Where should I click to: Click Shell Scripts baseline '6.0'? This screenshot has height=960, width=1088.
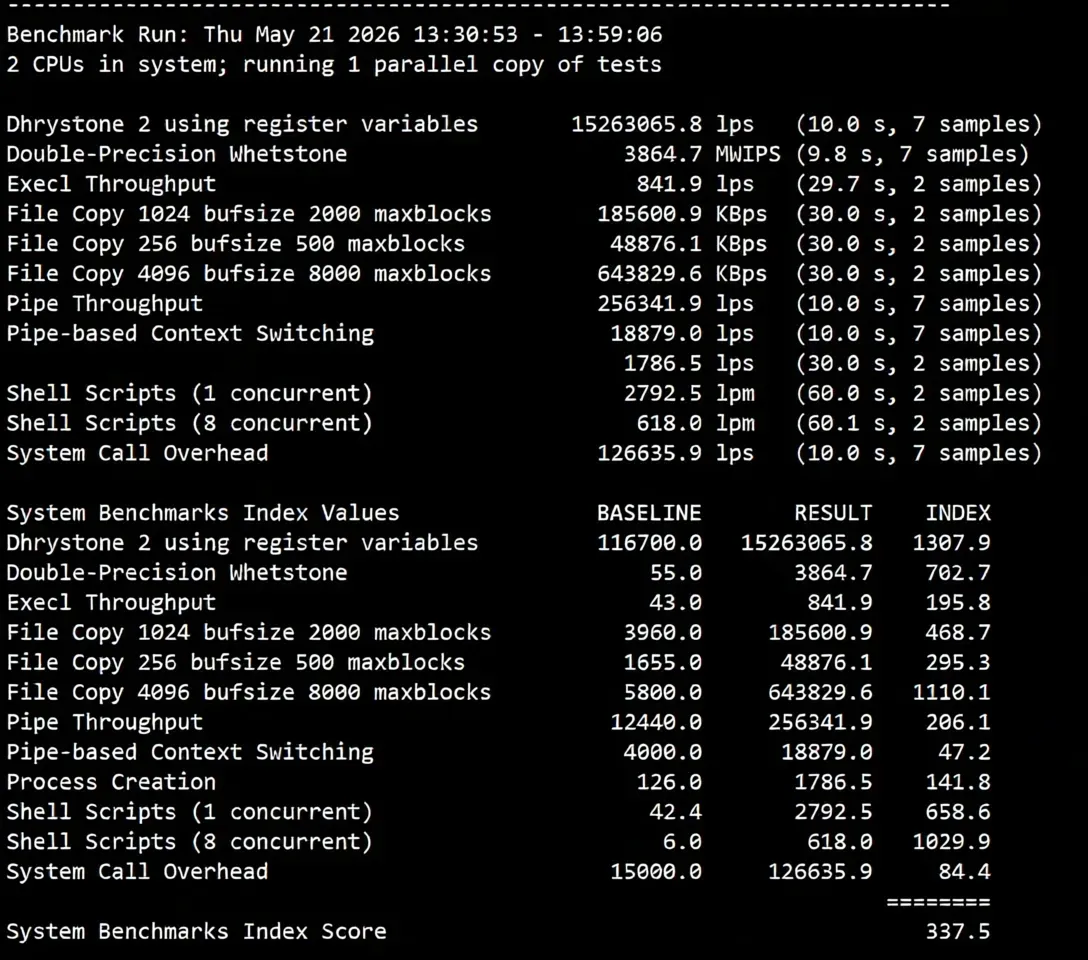click(681, 840)
